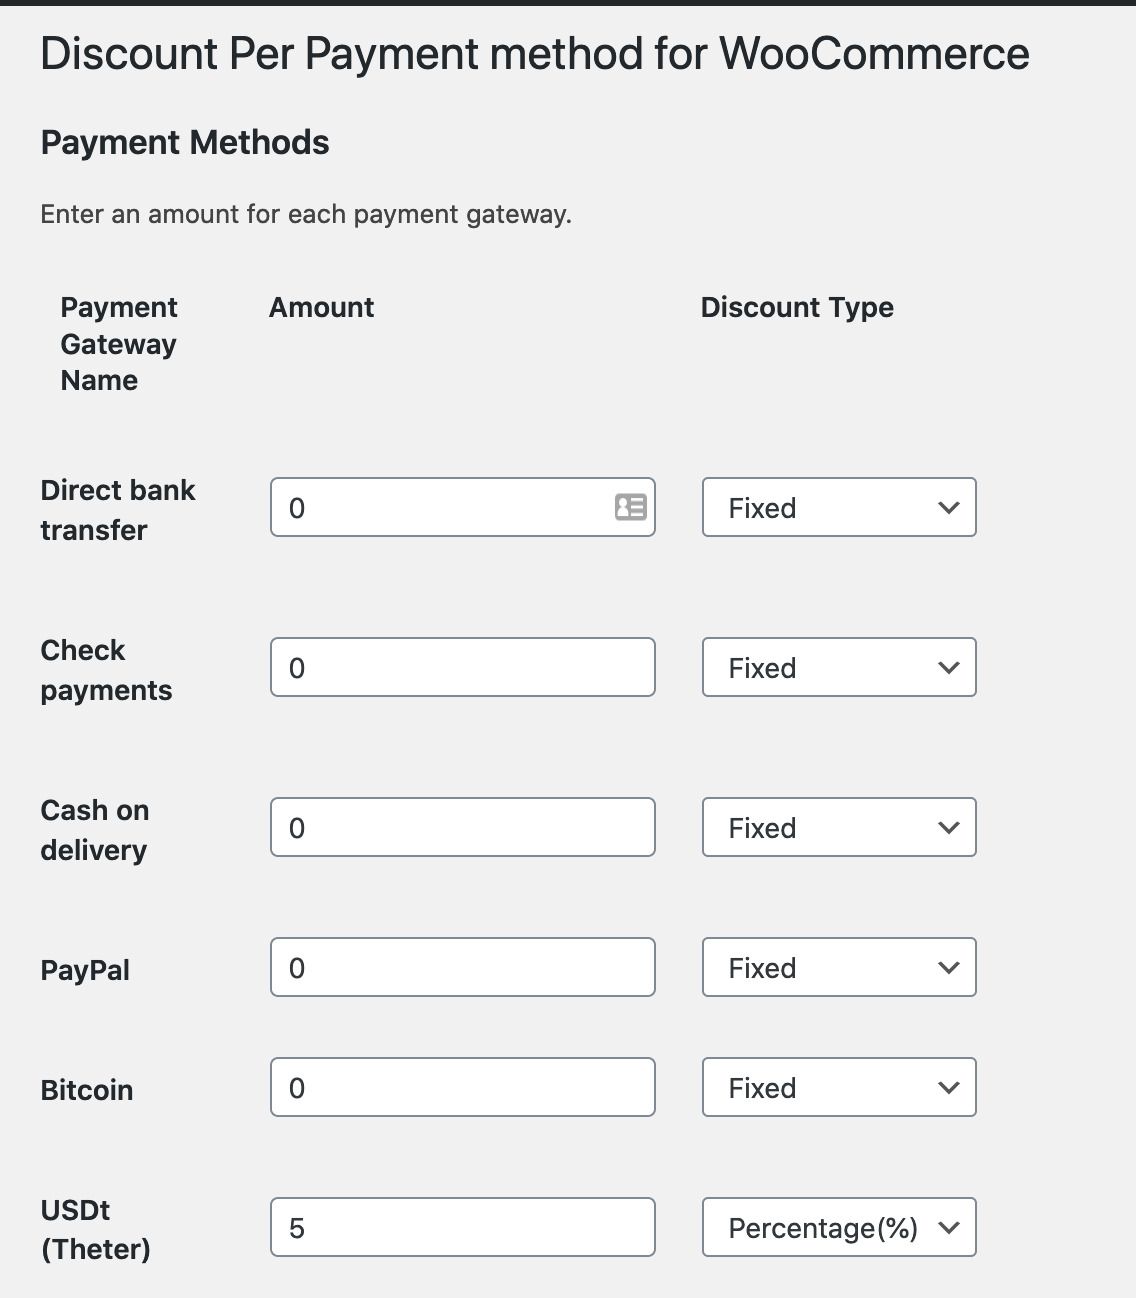This screenshot has width=1136, height=1298.
Task: Click the USDt (Theter) gateway label
Action: (x=95, y=1229)
